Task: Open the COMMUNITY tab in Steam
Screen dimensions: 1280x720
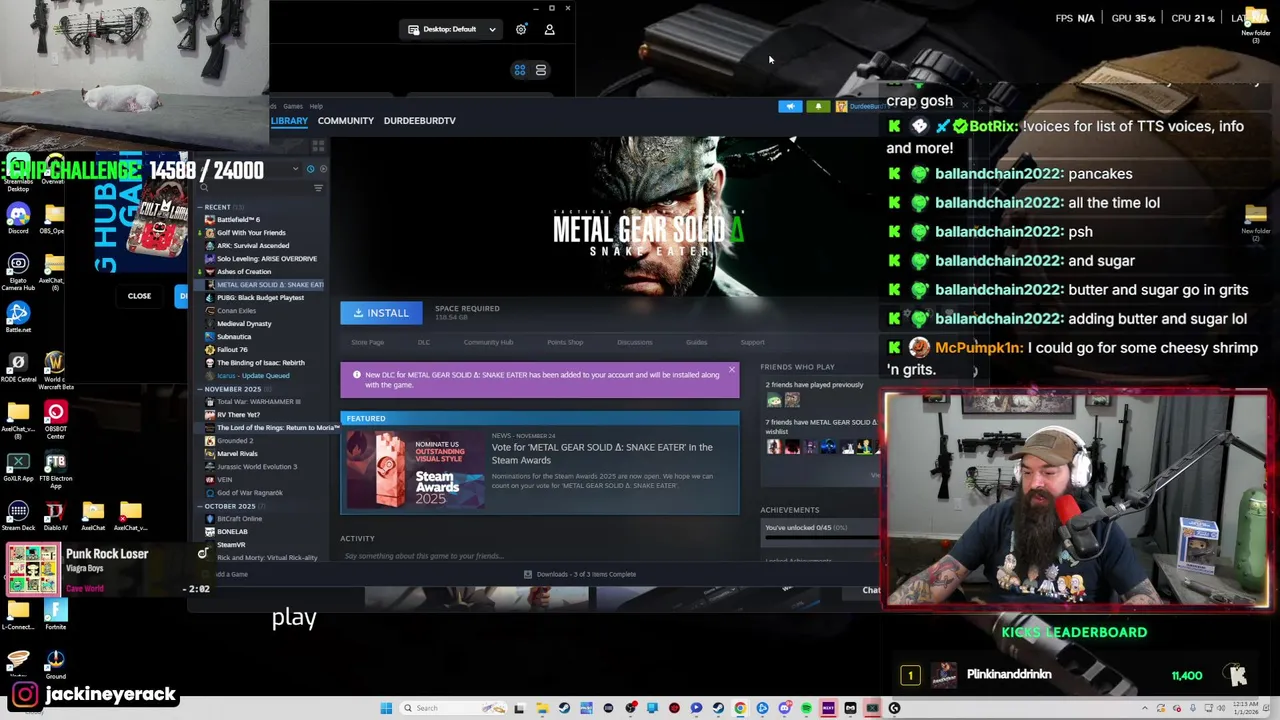Action: [345, 121]
